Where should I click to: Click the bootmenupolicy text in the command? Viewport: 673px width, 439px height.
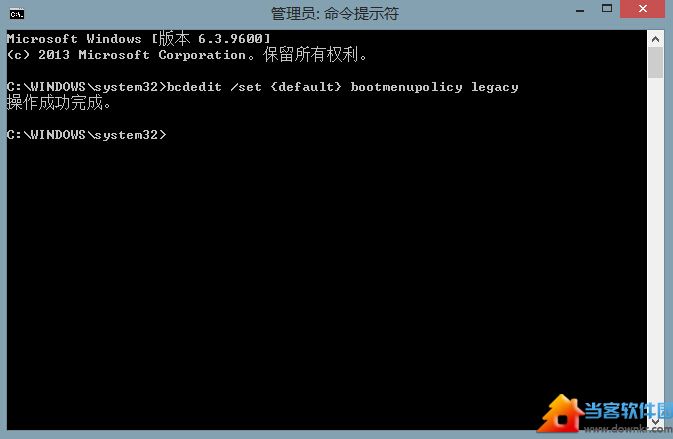406,87
